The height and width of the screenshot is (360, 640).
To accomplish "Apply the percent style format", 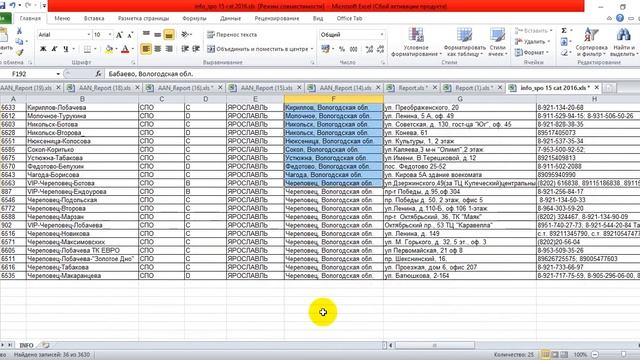I will click(x=342, y=49).
